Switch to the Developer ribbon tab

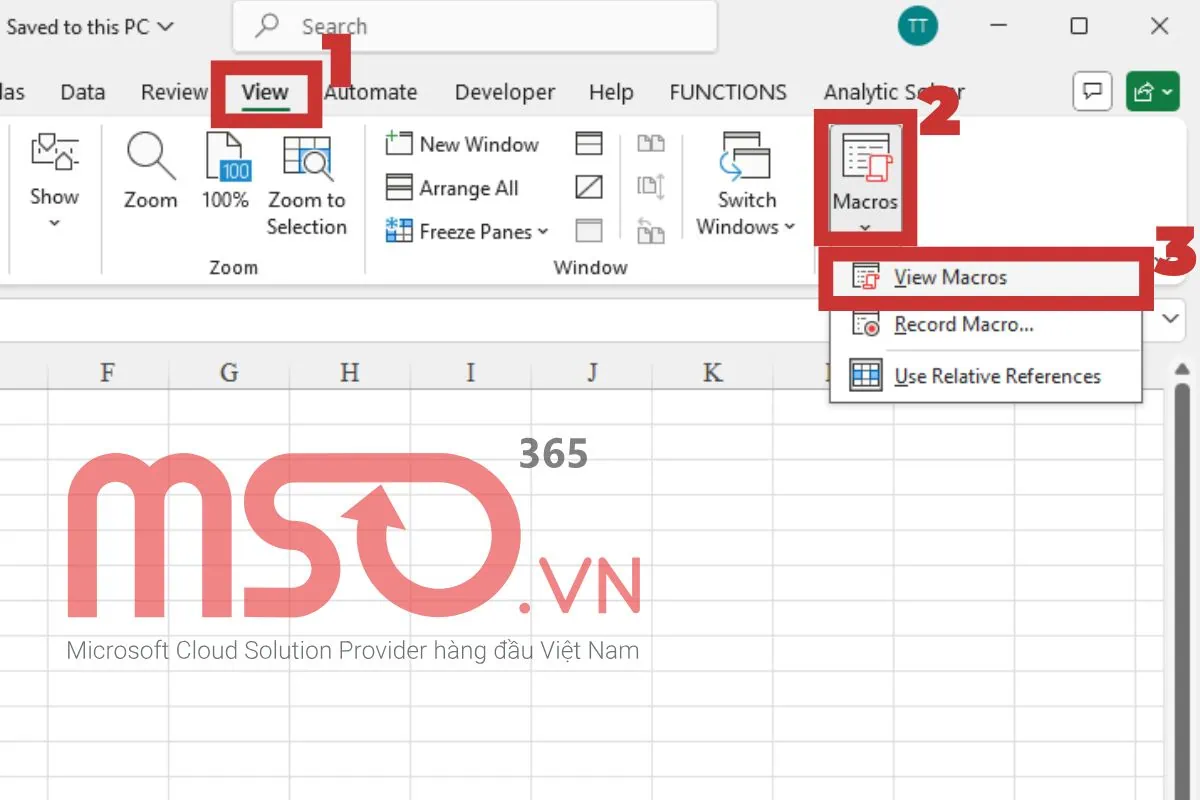coord(504,91)
